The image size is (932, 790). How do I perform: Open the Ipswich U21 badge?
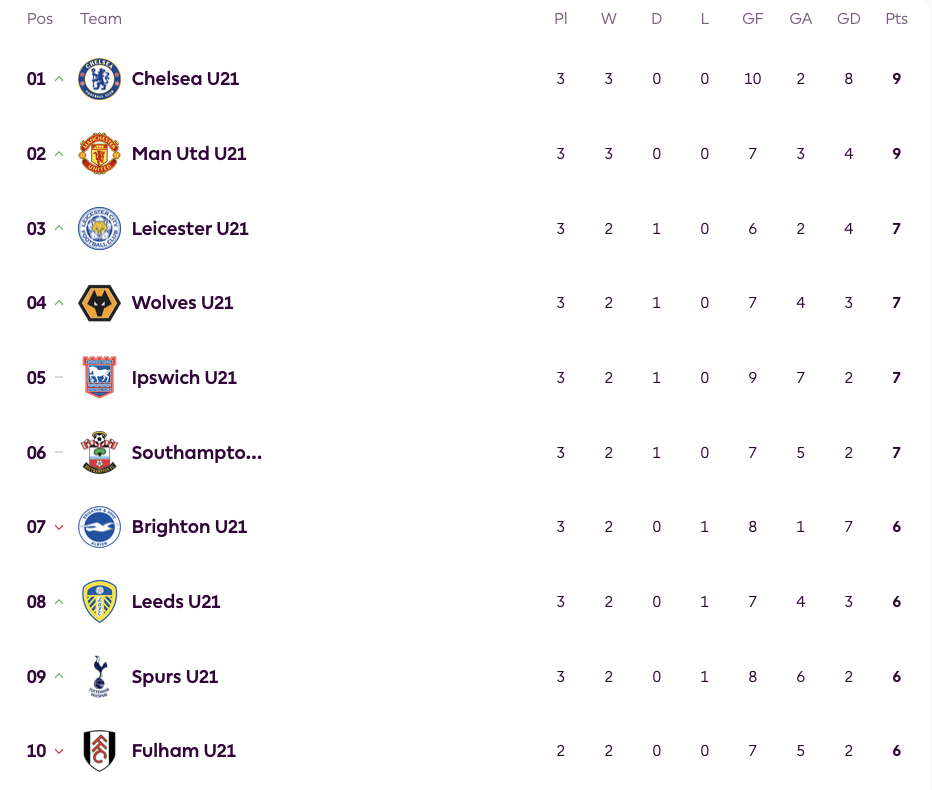(99, 377)
